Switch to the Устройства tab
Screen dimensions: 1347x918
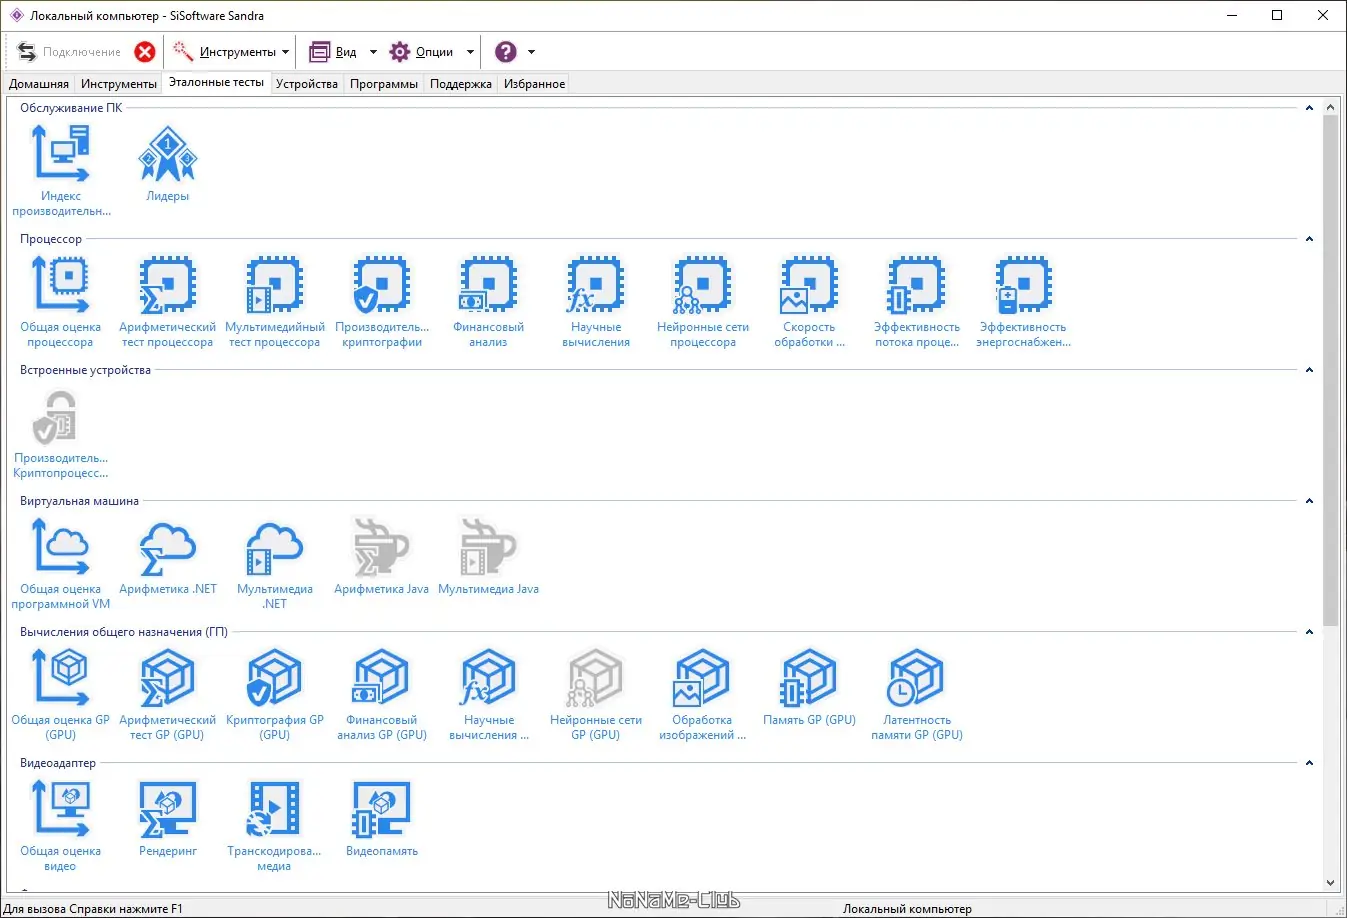[307, 84]
